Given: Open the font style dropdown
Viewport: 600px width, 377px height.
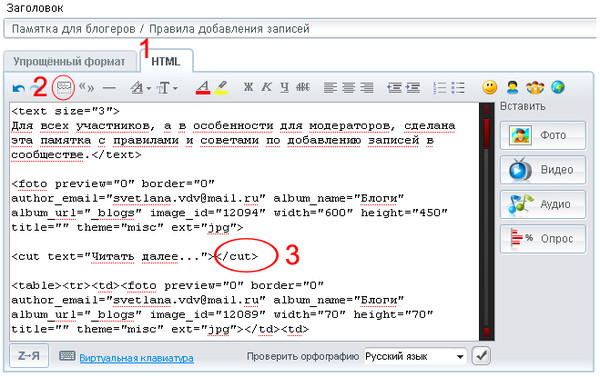Looking at the screenshot, I should (x=140, y=88).
